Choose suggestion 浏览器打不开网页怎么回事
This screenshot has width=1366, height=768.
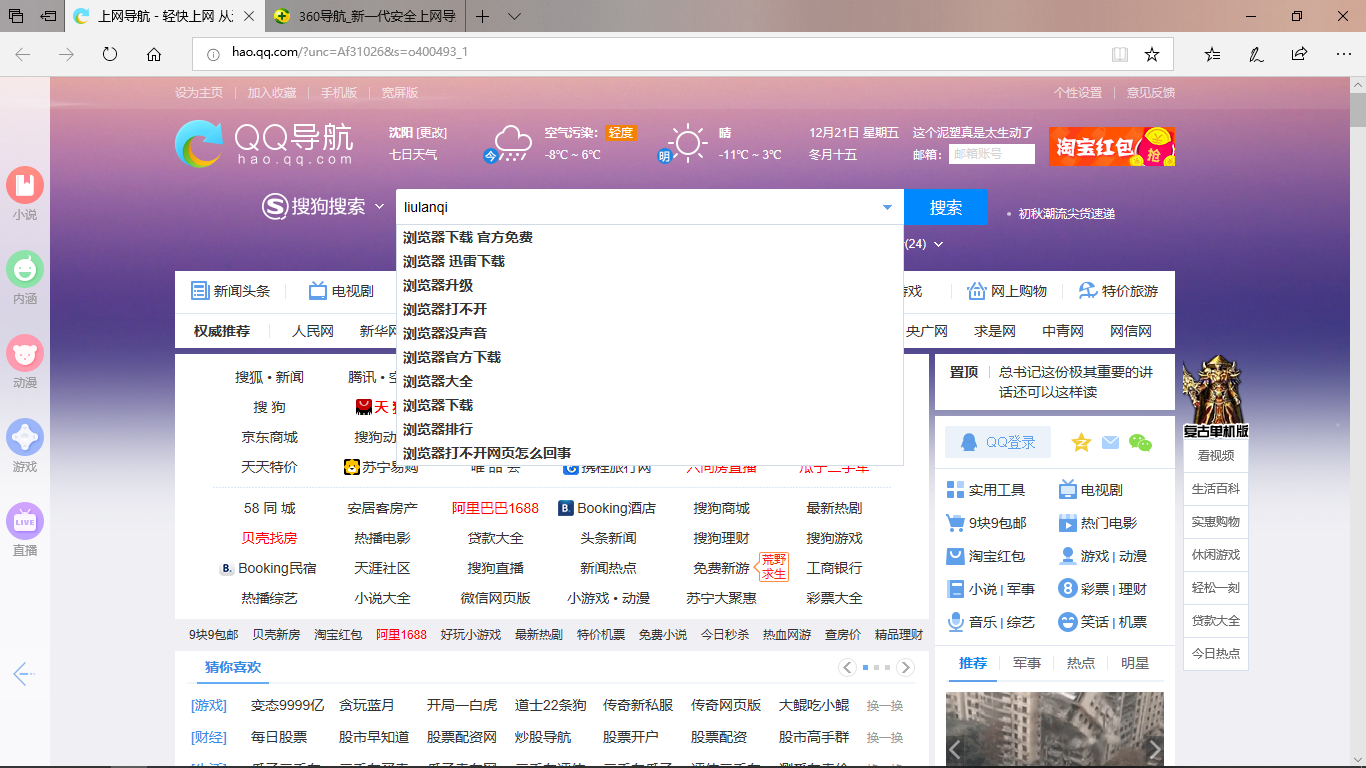[x=650, y=453]
